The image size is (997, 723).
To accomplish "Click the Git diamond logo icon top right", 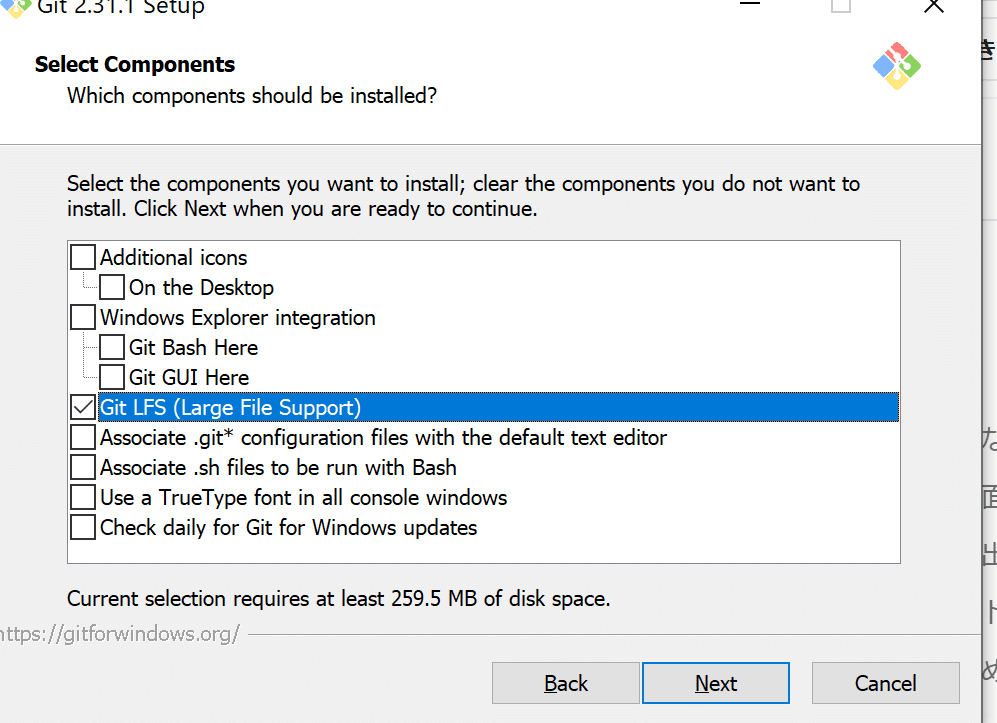I will 895,66.
